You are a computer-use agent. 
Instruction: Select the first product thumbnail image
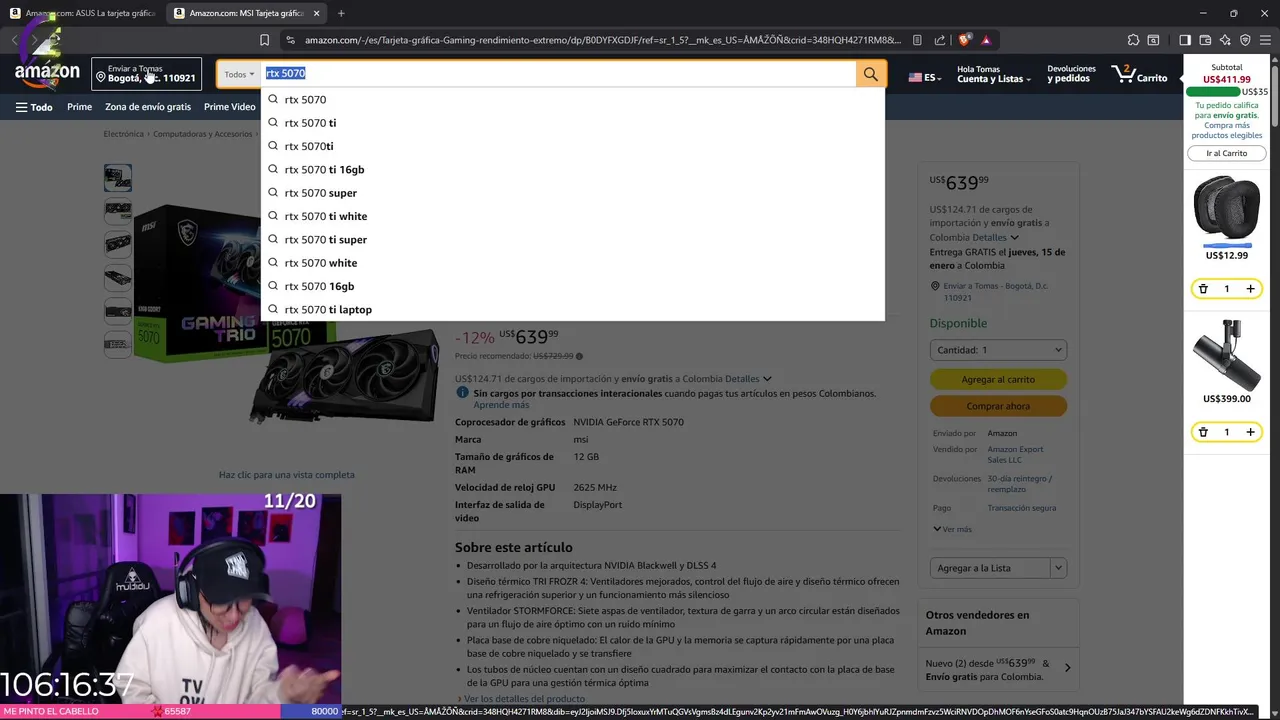click(118, 178)
